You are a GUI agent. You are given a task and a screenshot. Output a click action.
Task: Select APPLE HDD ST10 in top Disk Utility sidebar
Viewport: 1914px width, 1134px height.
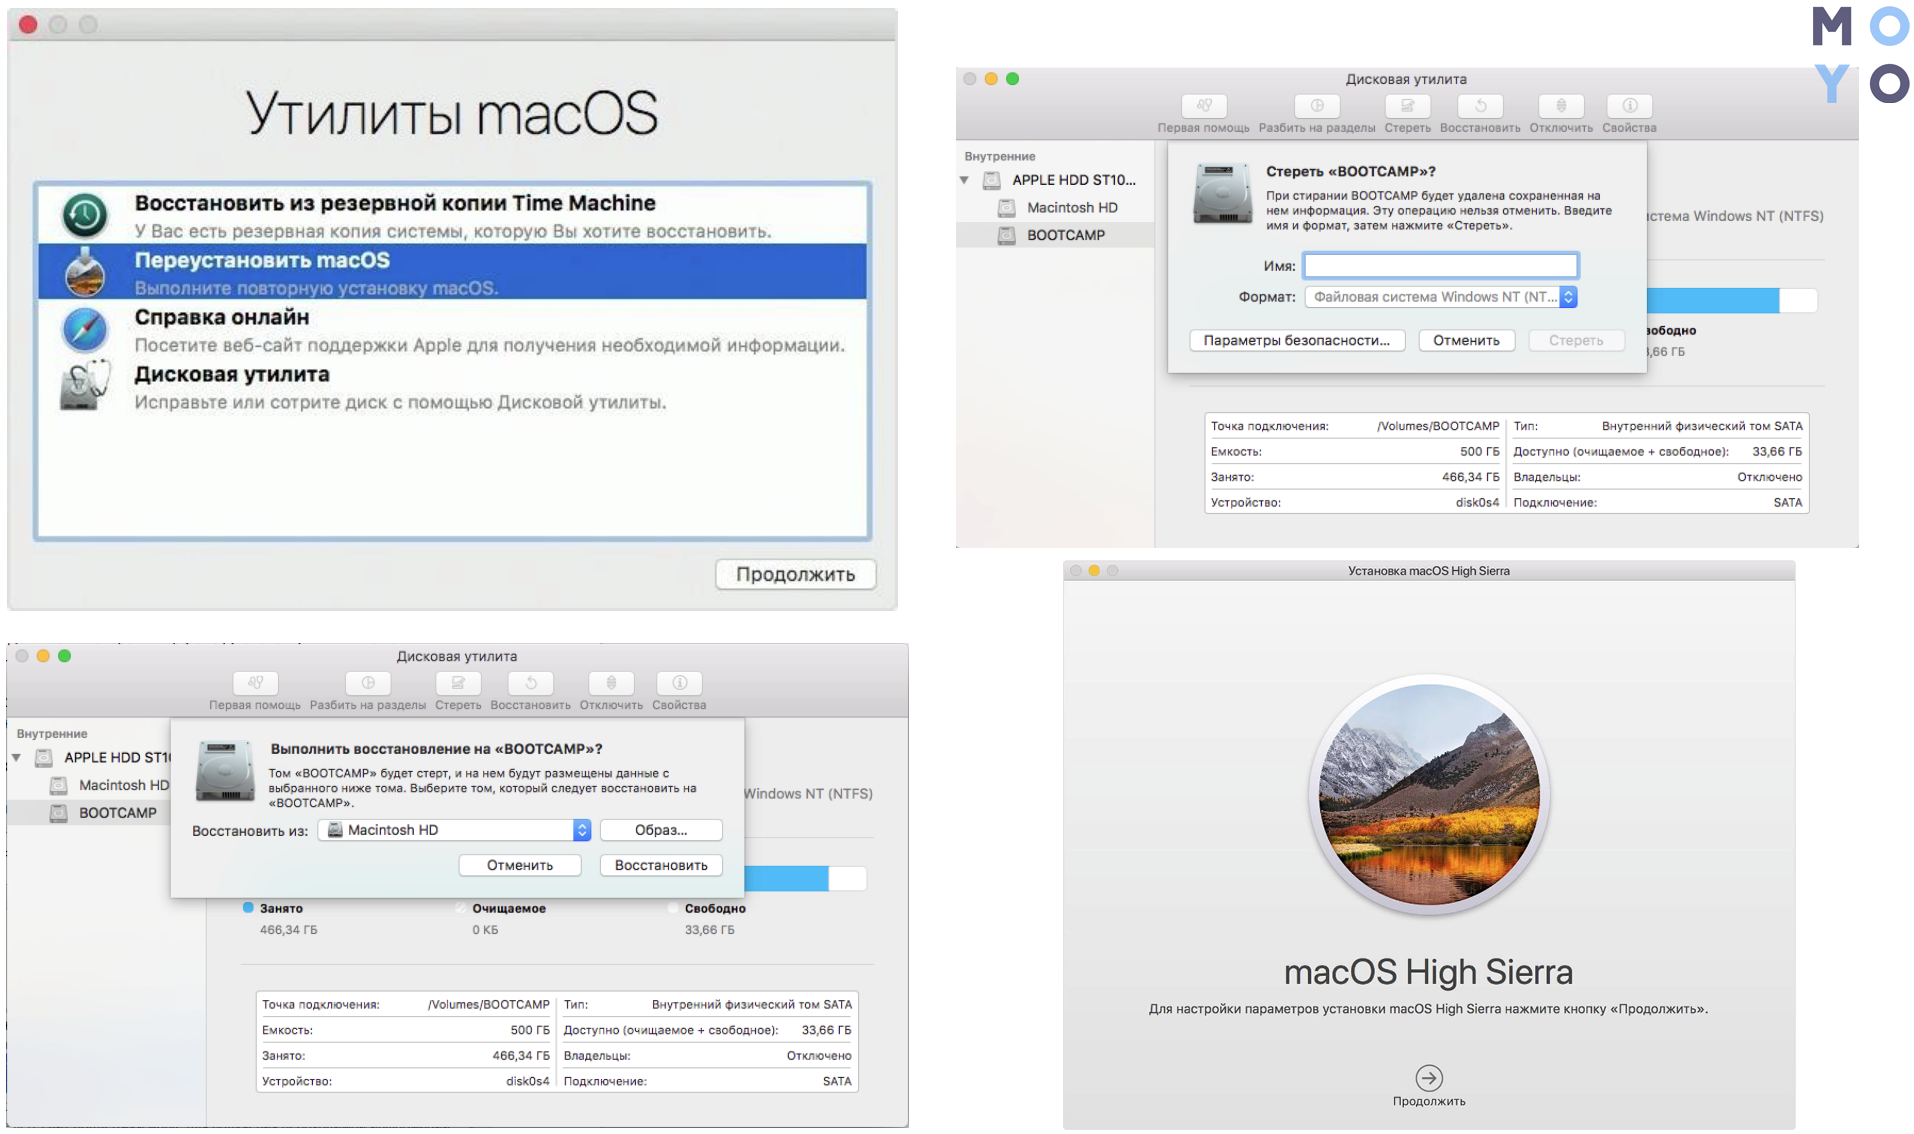pos(1056,180)
